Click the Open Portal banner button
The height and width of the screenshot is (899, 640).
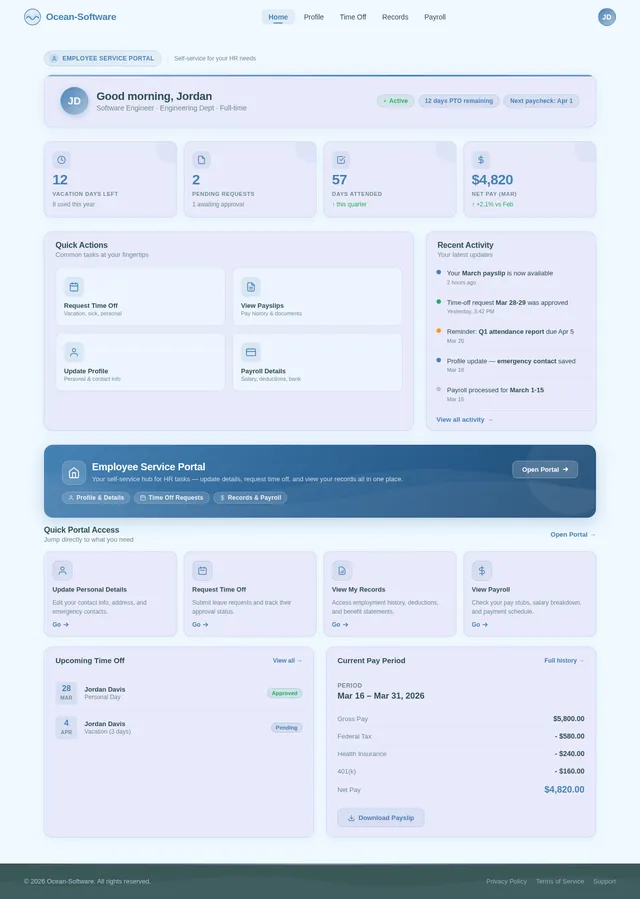click(x=545, y=469)
